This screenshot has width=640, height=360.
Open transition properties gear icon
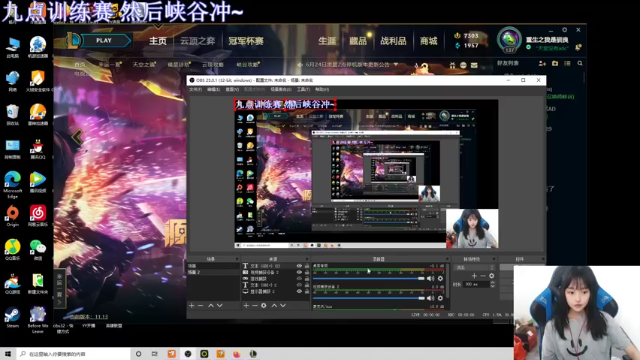pos(492,276)
